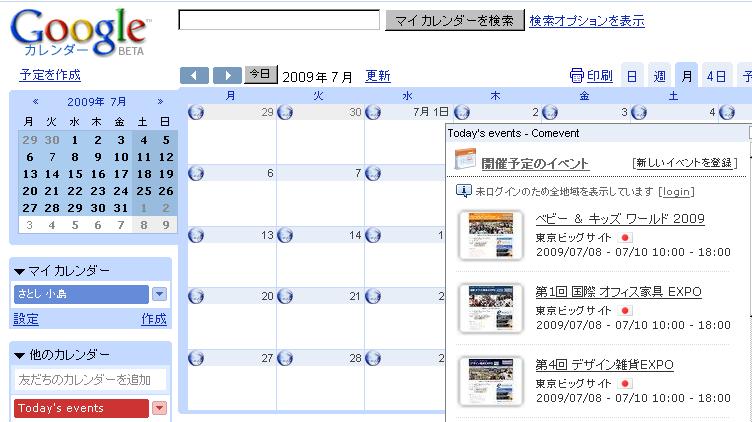This screenshot has width=752, height=422.
Task: Click the 予定を作成 link
Action: pos(50,75)
